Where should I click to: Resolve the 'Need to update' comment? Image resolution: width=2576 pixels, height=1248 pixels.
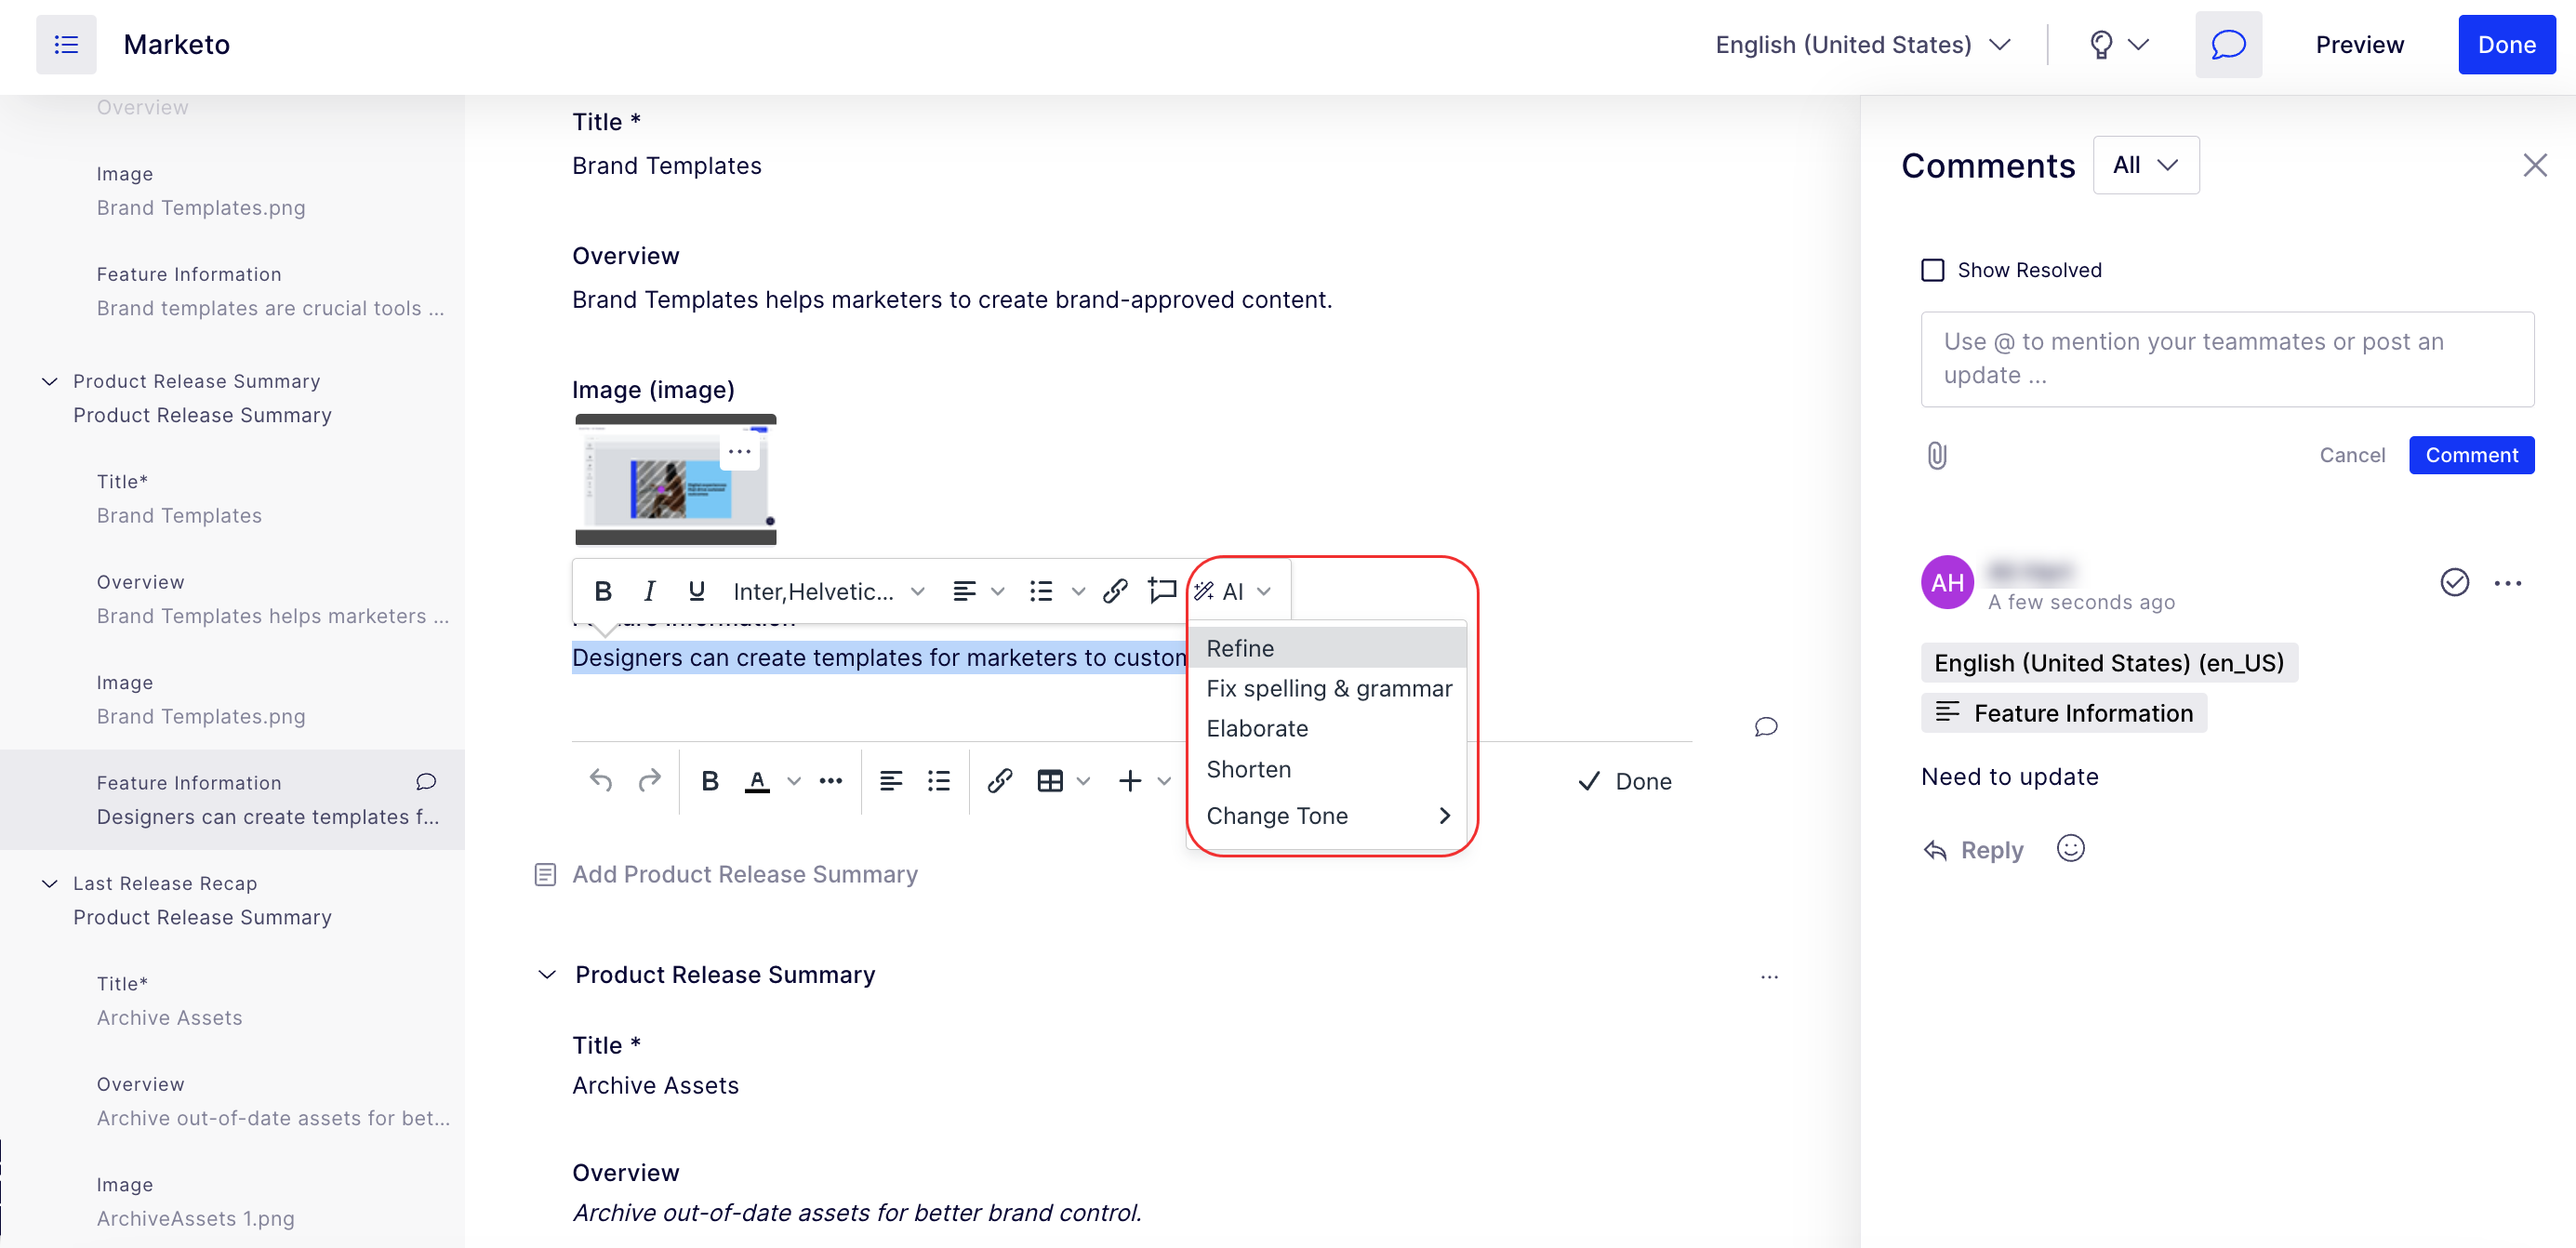point(2455,582)
